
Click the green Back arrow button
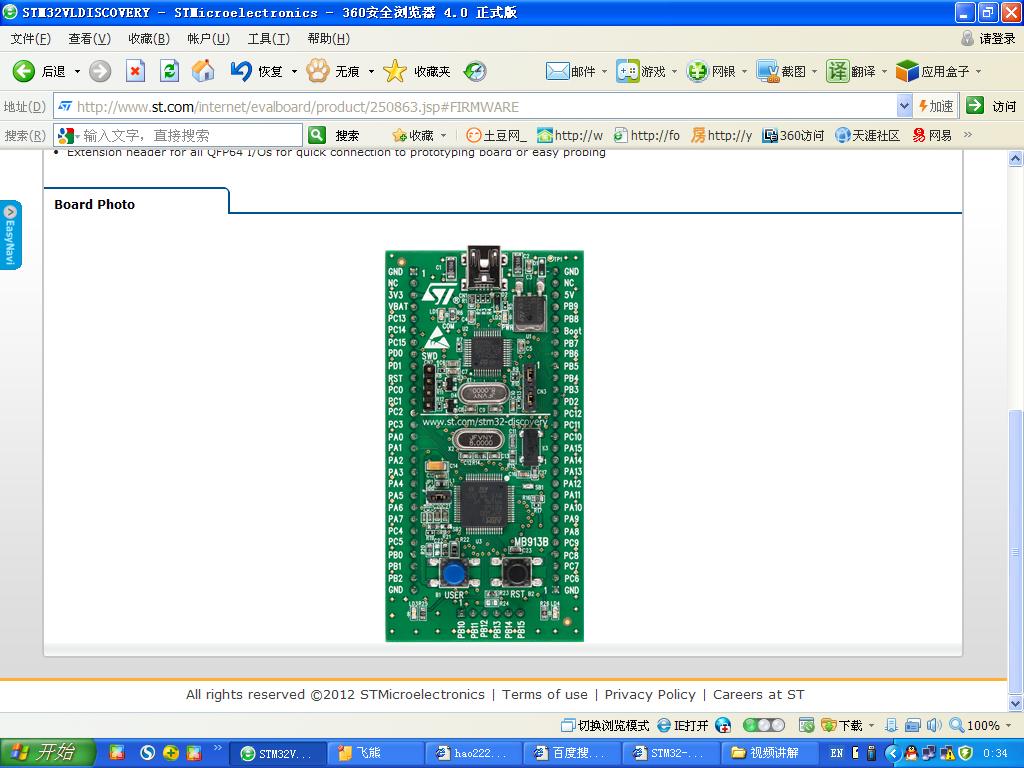[24, 71]
